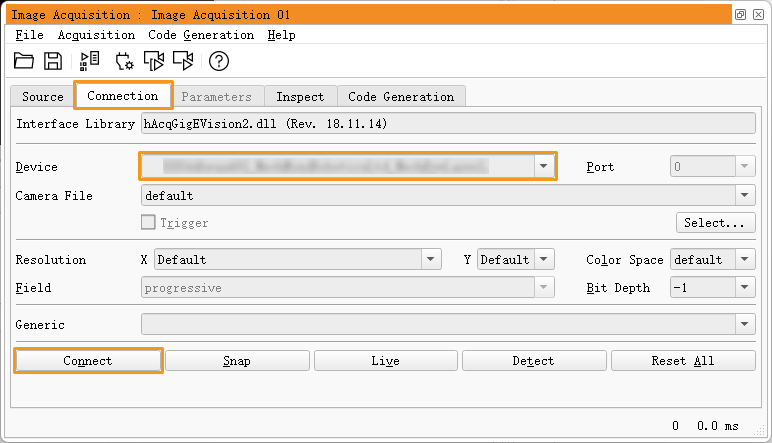Open the Camera File dropdown
Viewport: 772px width, 443px height.
(745, 196)
